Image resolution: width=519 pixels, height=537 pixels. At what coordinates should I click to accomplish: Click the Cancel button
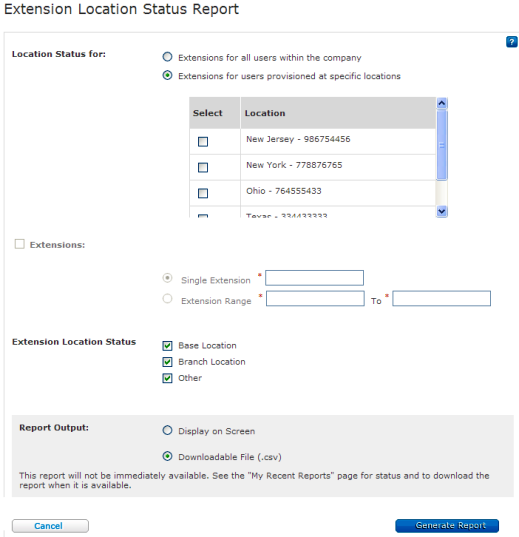click(x=50, y=526)
